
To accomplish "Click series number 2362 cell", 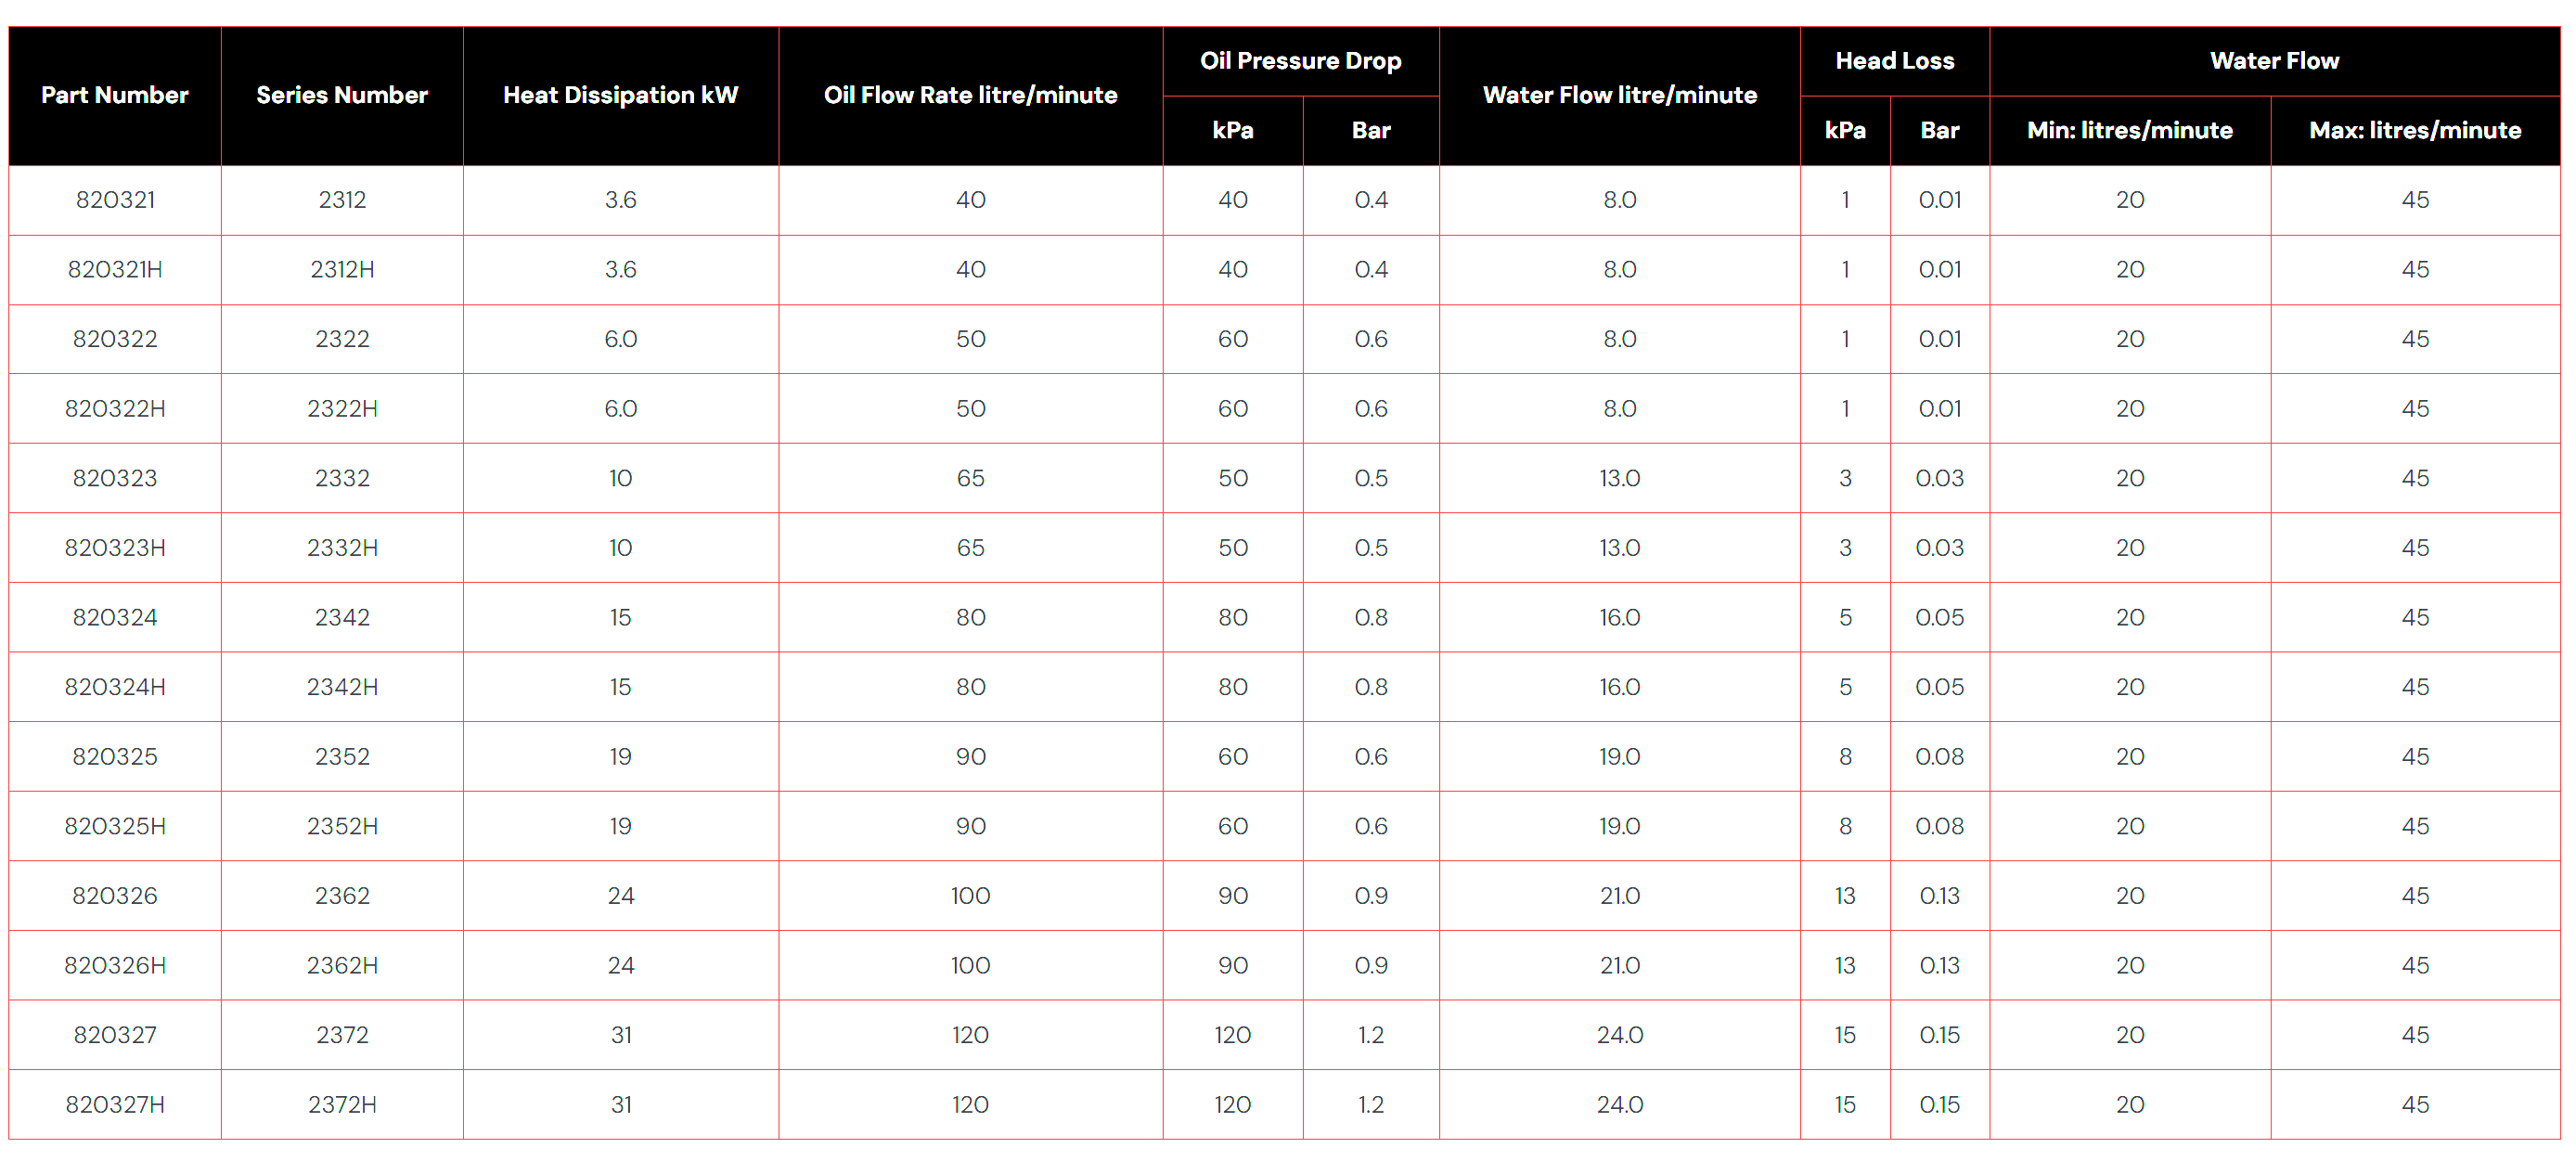I will coord(342,896).
